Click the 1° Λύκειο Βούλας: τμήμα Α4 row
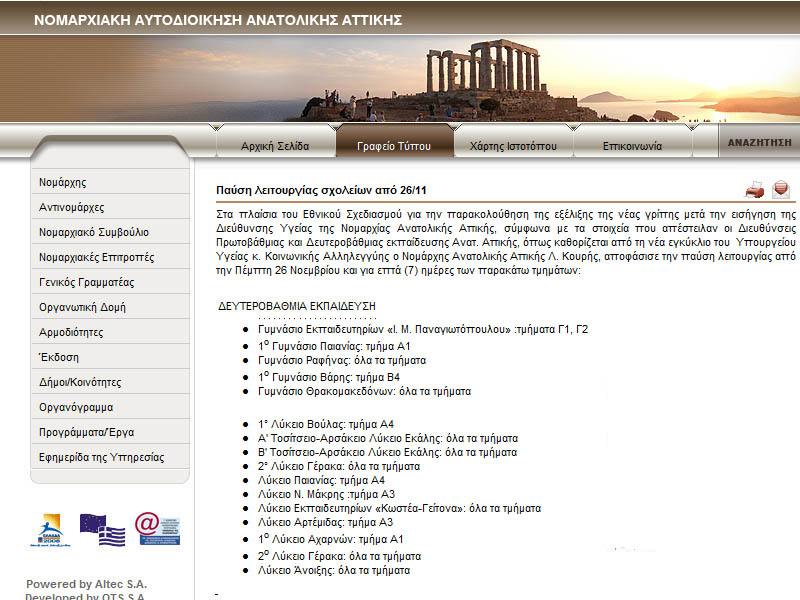 pyautogui.click(x=326, y=424)
